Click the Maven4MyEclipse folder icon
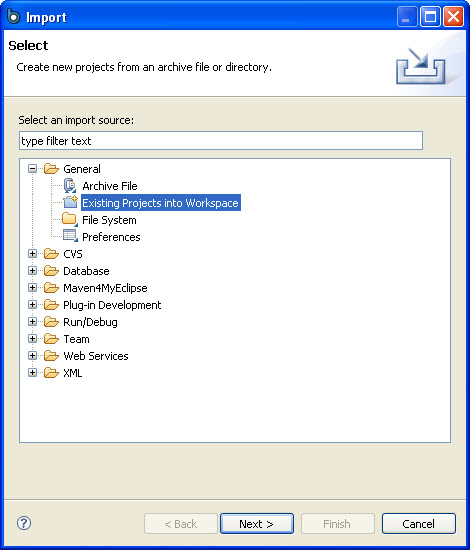Image resolution: width=470 pixels, height=550 pixels. click(x=51, y=288)
